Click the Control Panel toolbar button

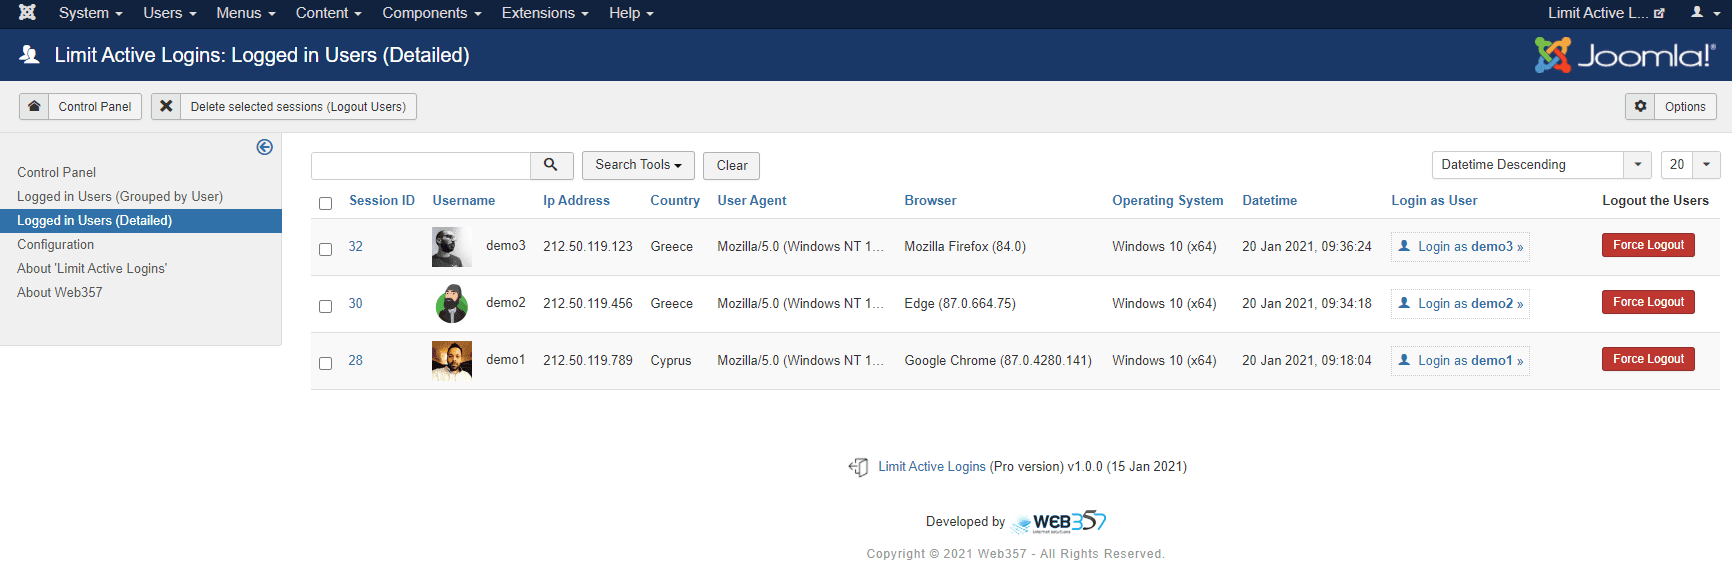[x=81, y=106]
